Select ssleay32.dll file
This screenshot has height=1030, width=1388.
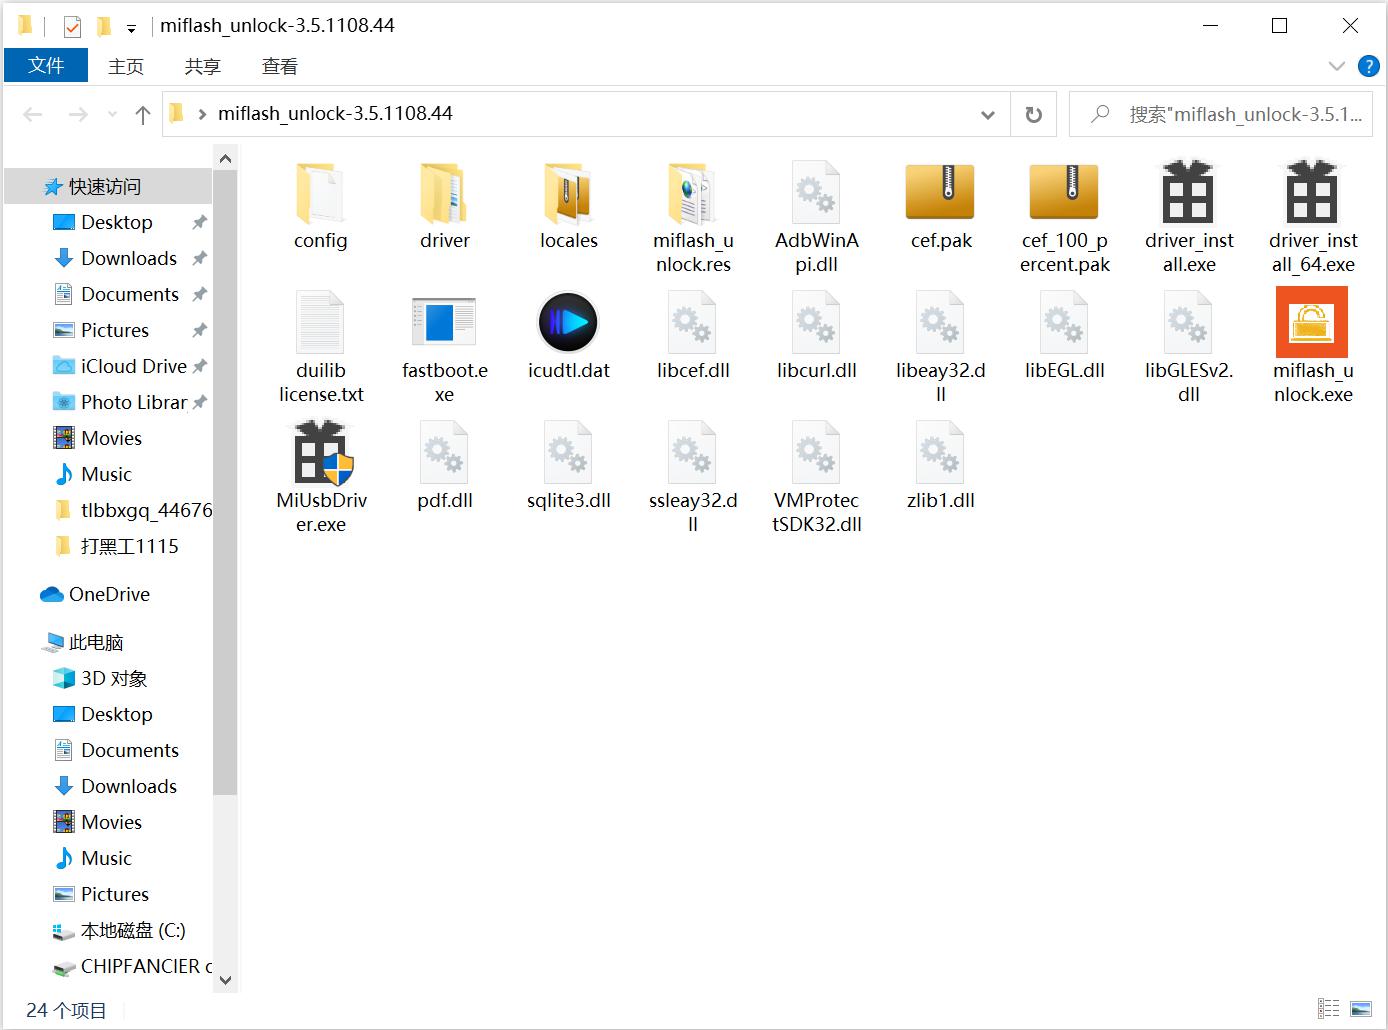692,478
